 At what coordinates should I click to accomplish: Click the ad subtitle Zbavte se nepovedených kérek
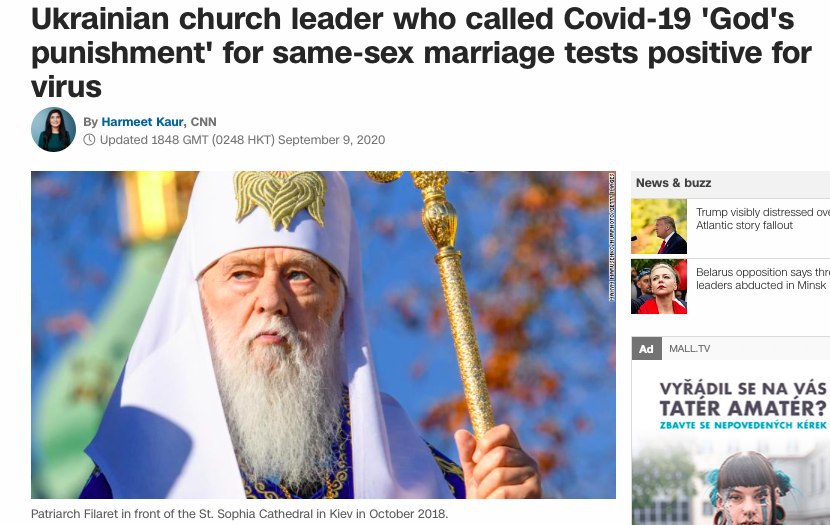pyautogui.click(x=743, y=425)
